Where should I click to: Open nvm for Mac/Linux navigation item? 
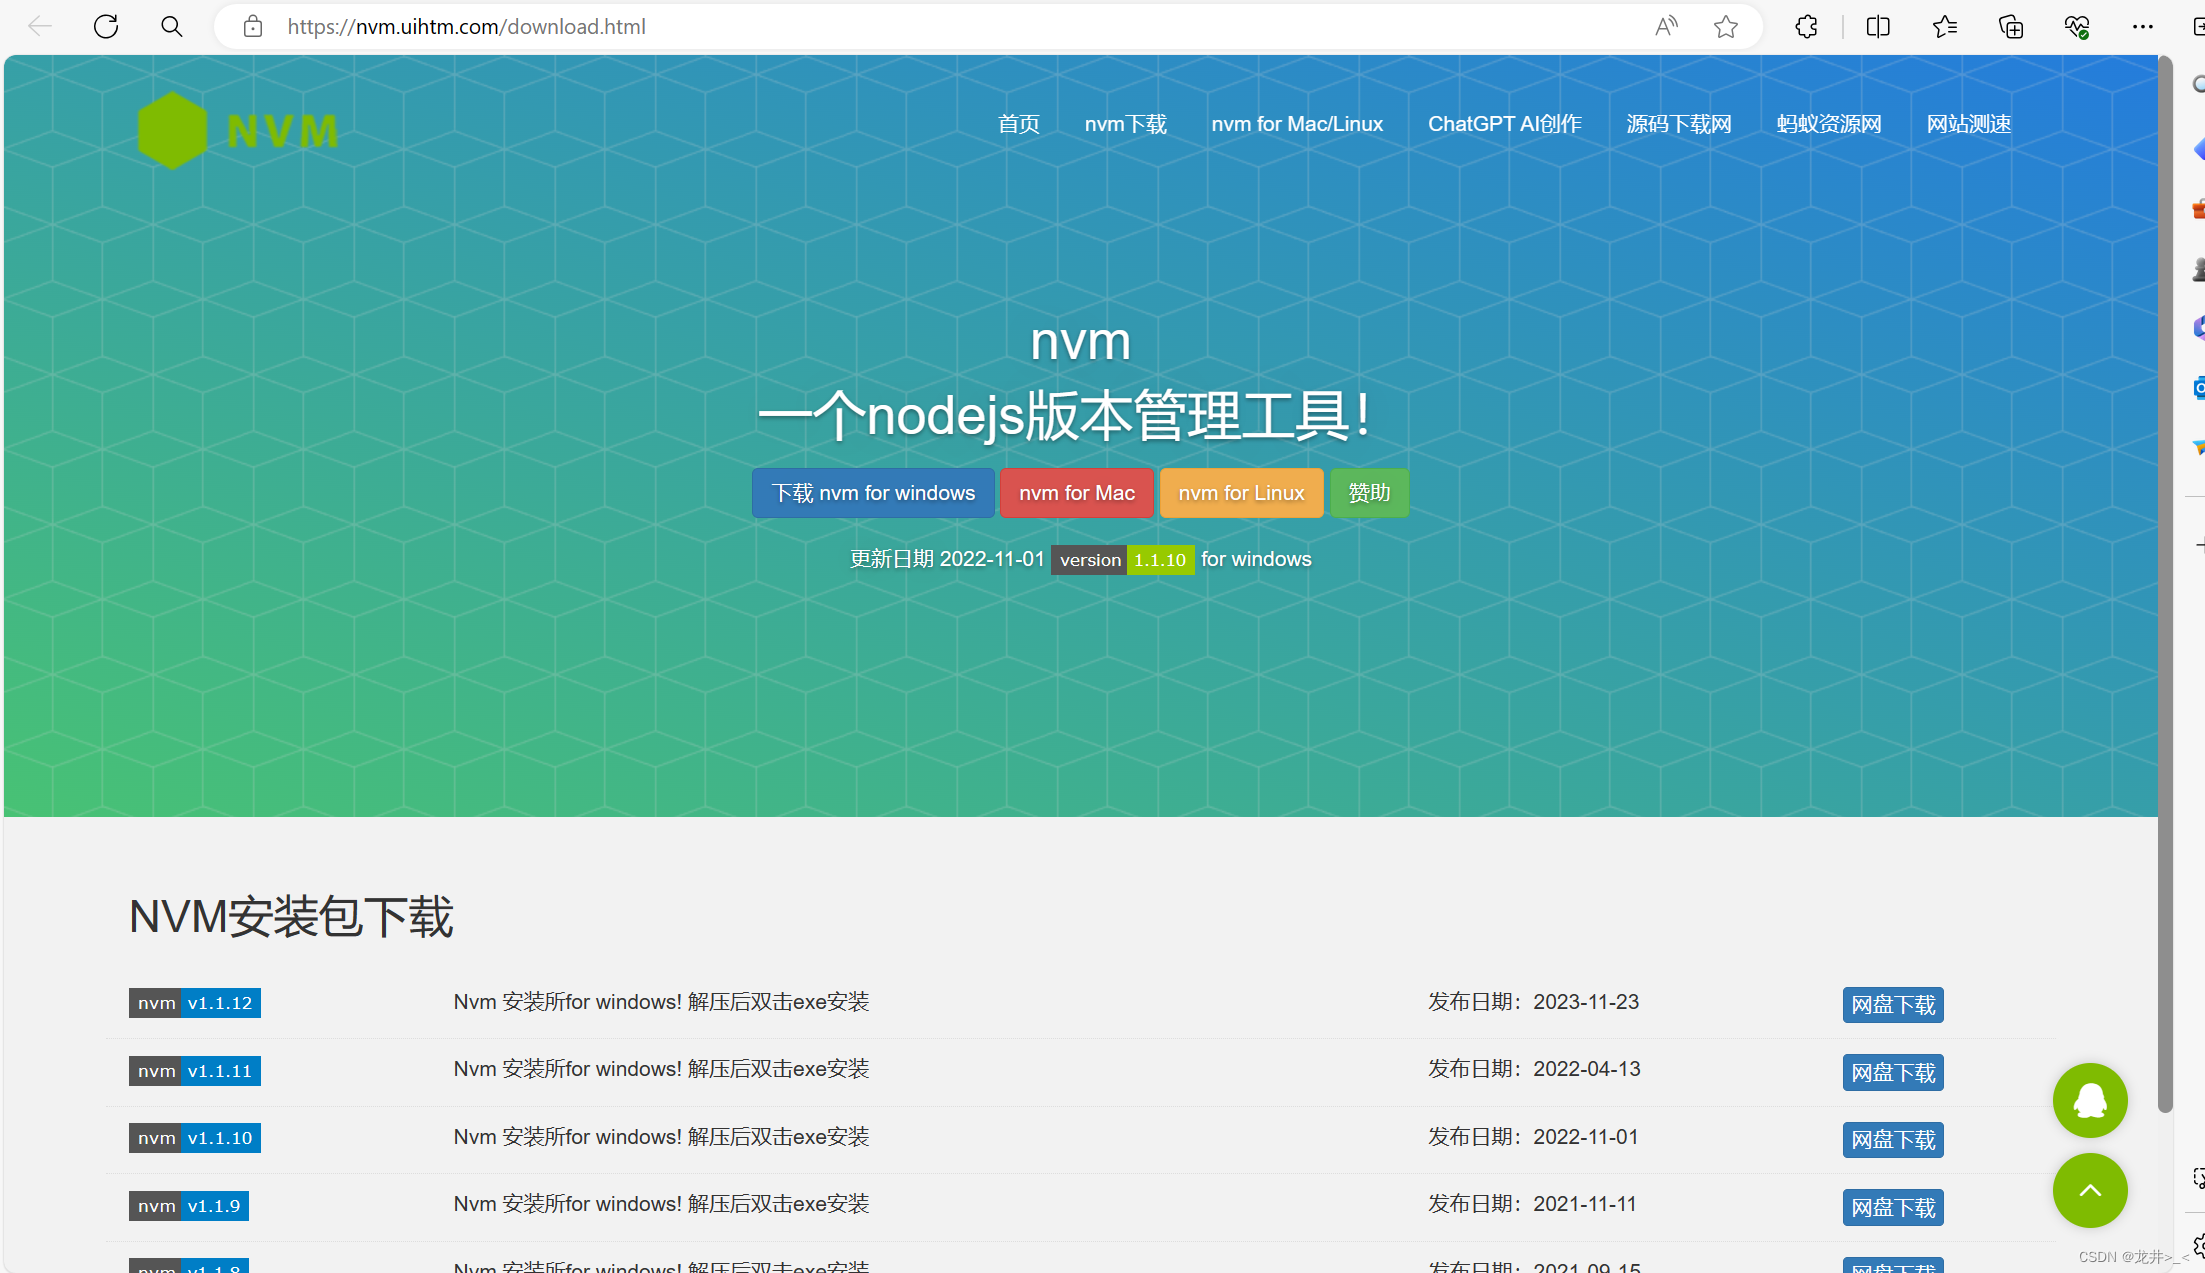[x=1297, y=124]
